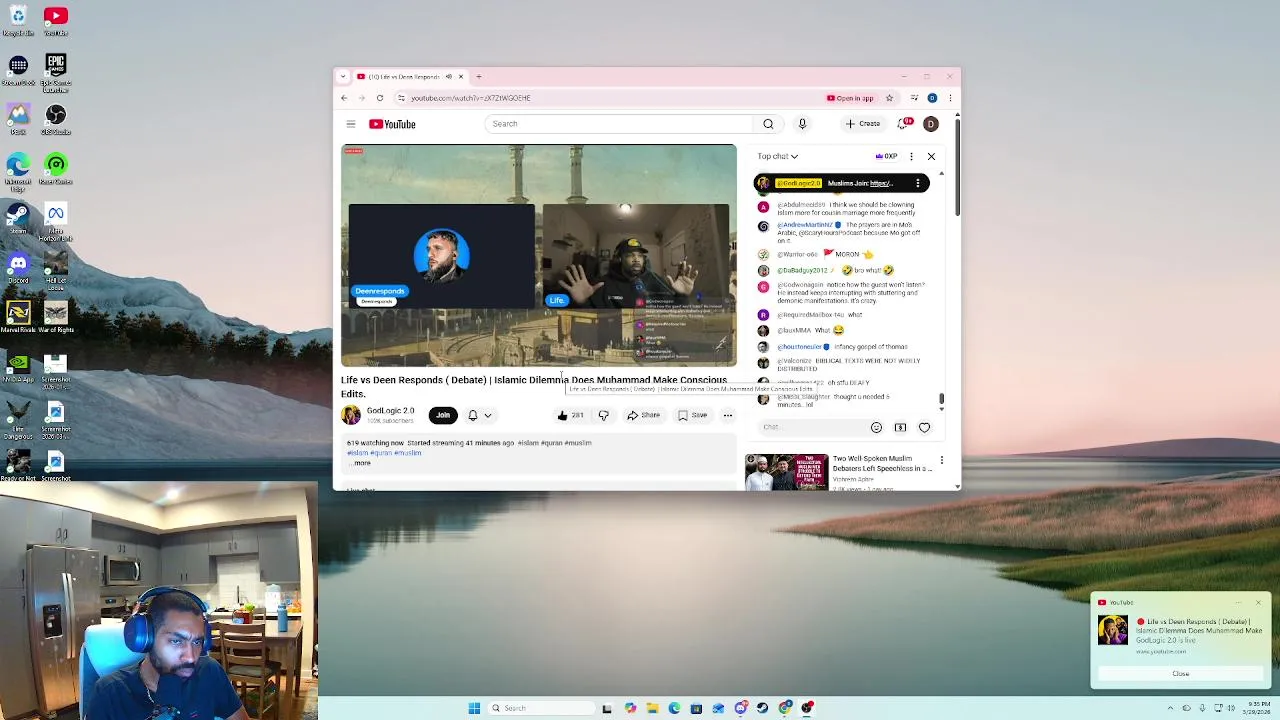Open the chat emoji picker
1280x720 pixels.
point(876,427)
